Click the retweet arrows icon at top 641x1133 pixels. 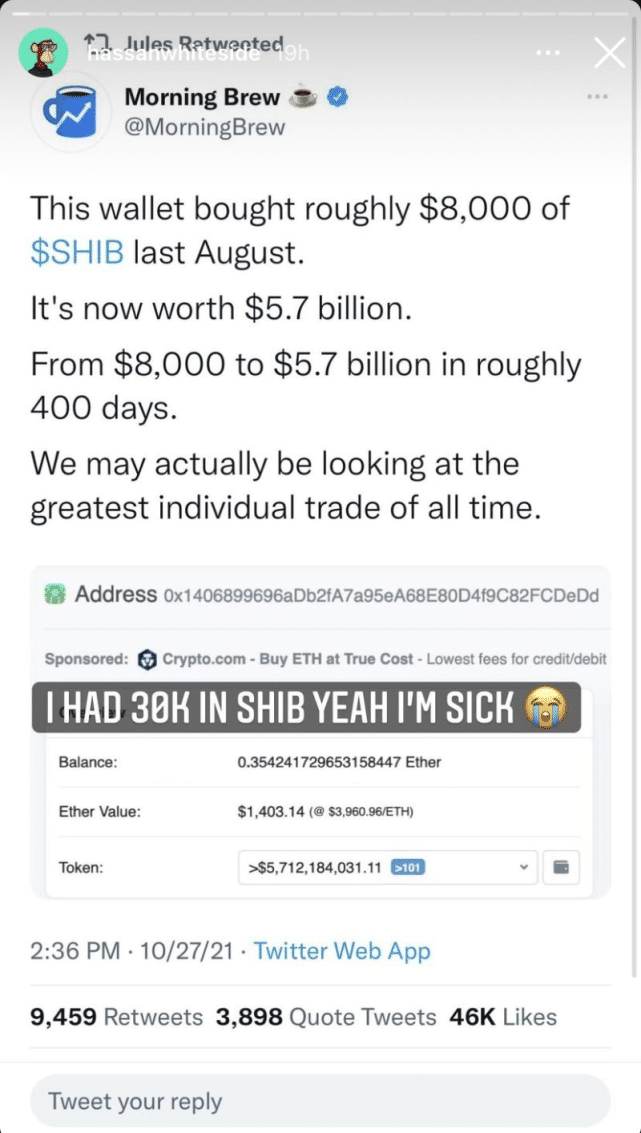click(95, 40)
